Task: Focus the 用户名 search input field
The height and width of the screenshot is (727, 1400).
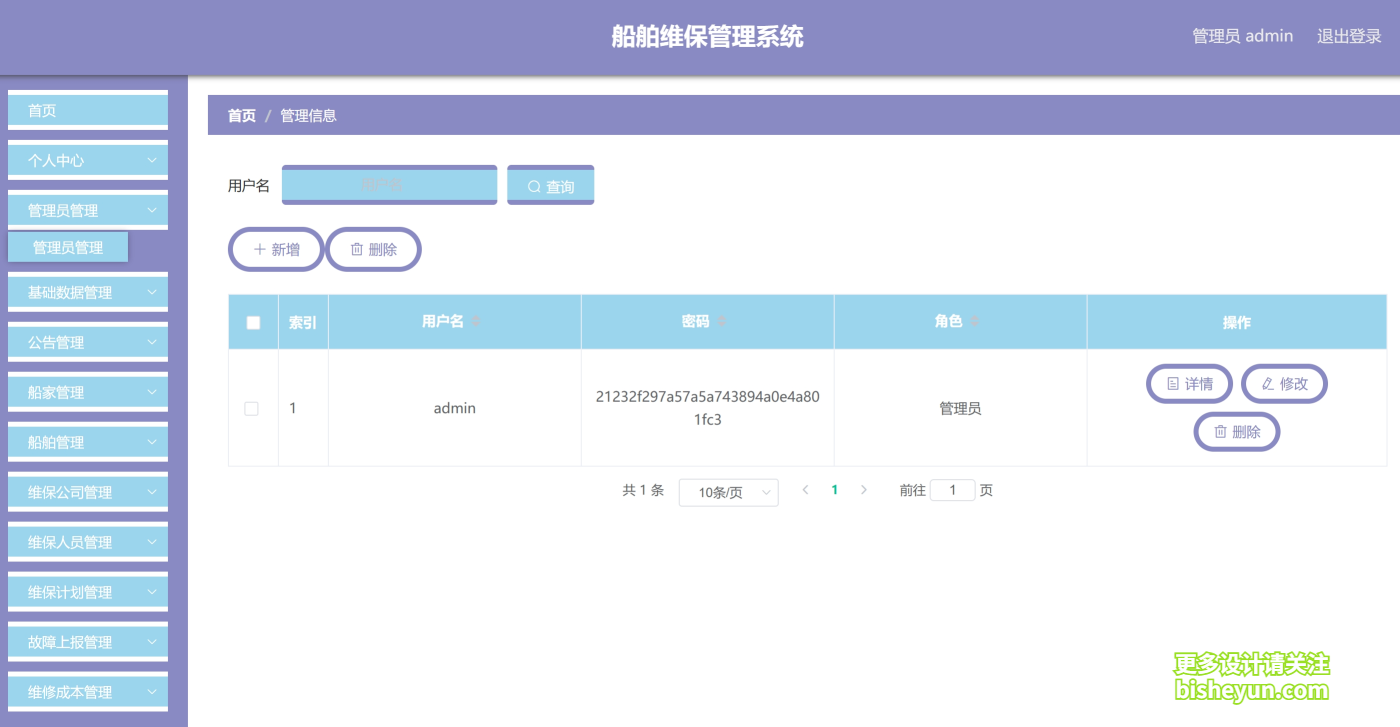Action: coord(389,185)
